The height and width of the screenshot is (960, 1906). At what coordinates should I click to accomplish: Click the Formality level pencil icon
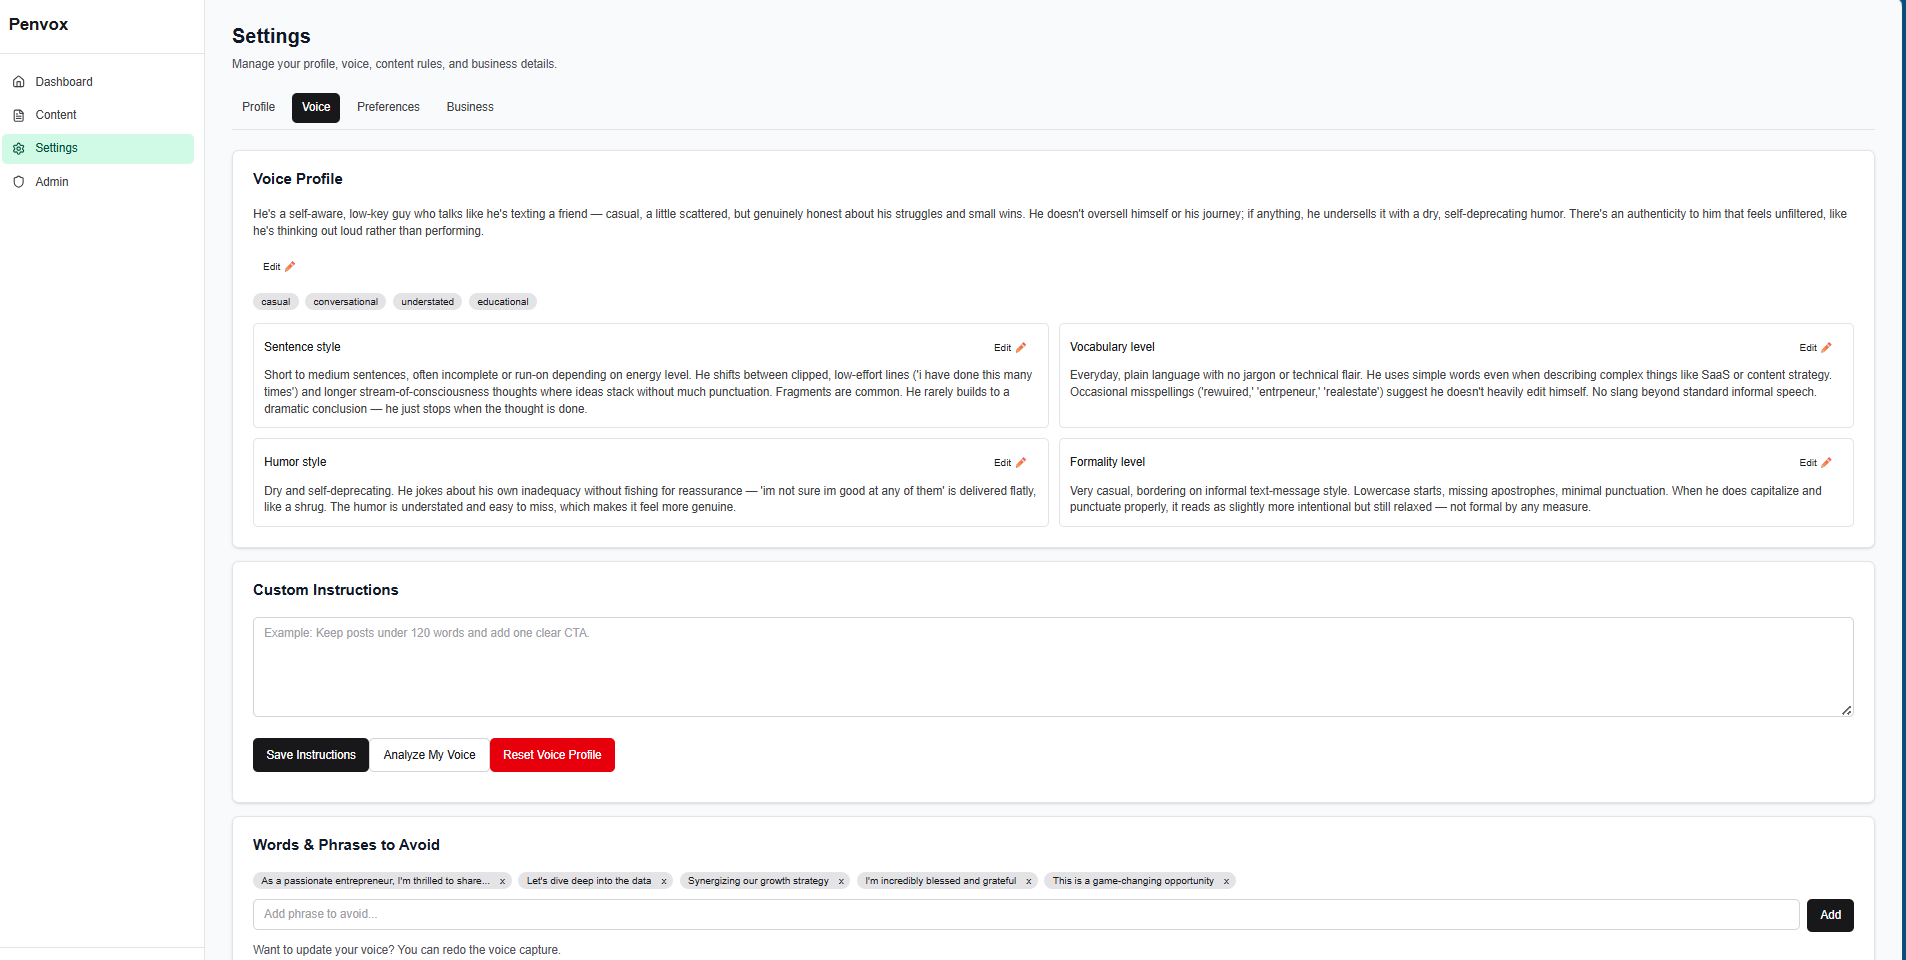[1826, 463]
